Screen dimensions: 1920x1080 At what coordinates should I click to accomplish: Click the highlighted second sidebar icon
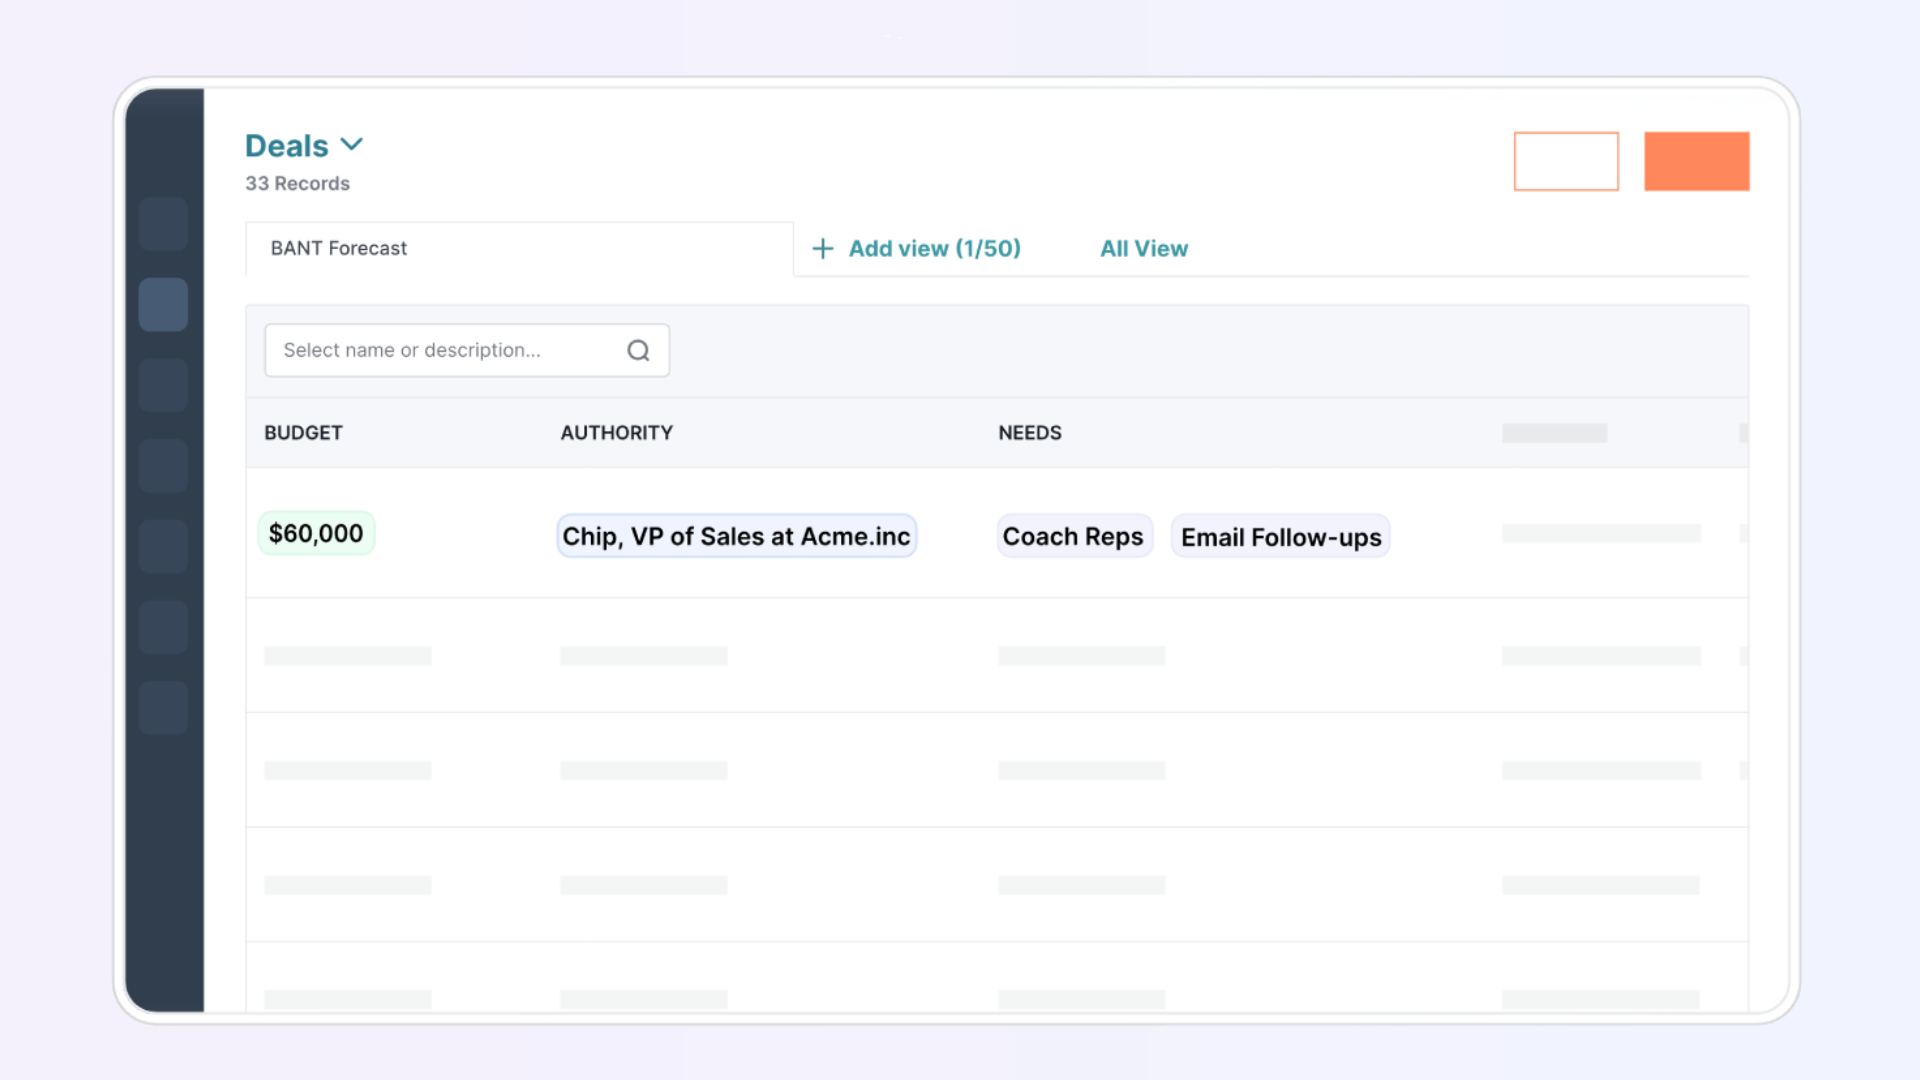tap(163, 304)
